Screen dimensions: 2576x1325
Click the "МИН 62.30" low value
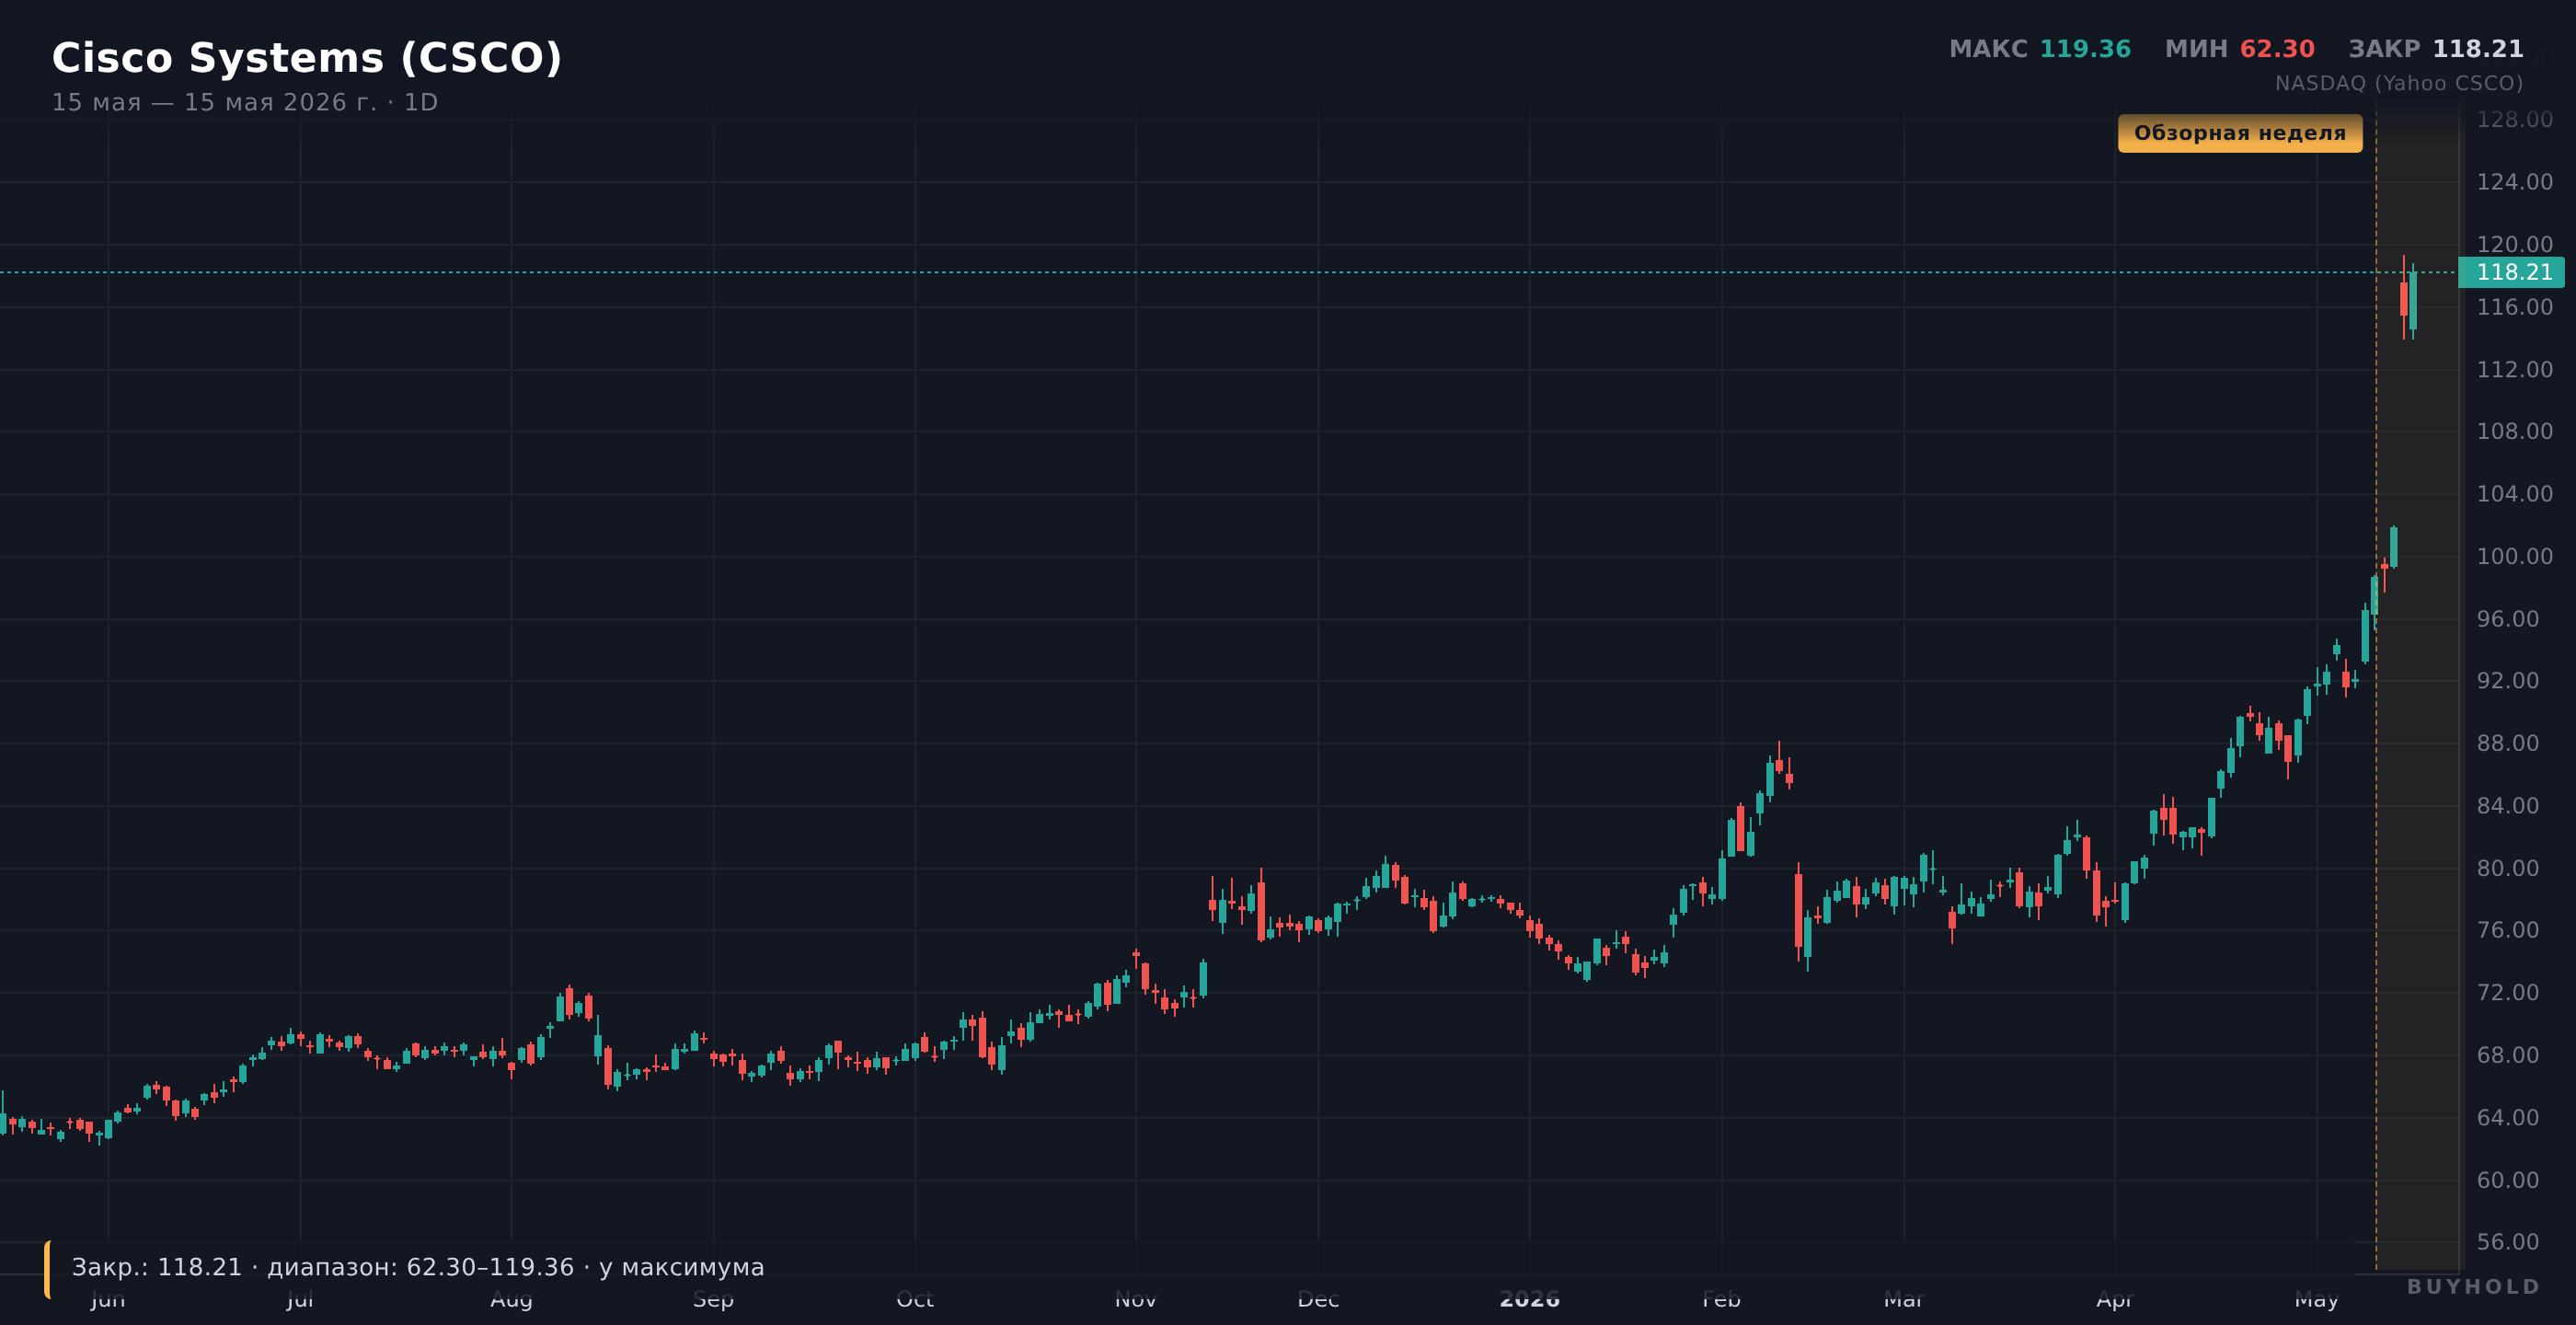click(x=2240, y=49)
